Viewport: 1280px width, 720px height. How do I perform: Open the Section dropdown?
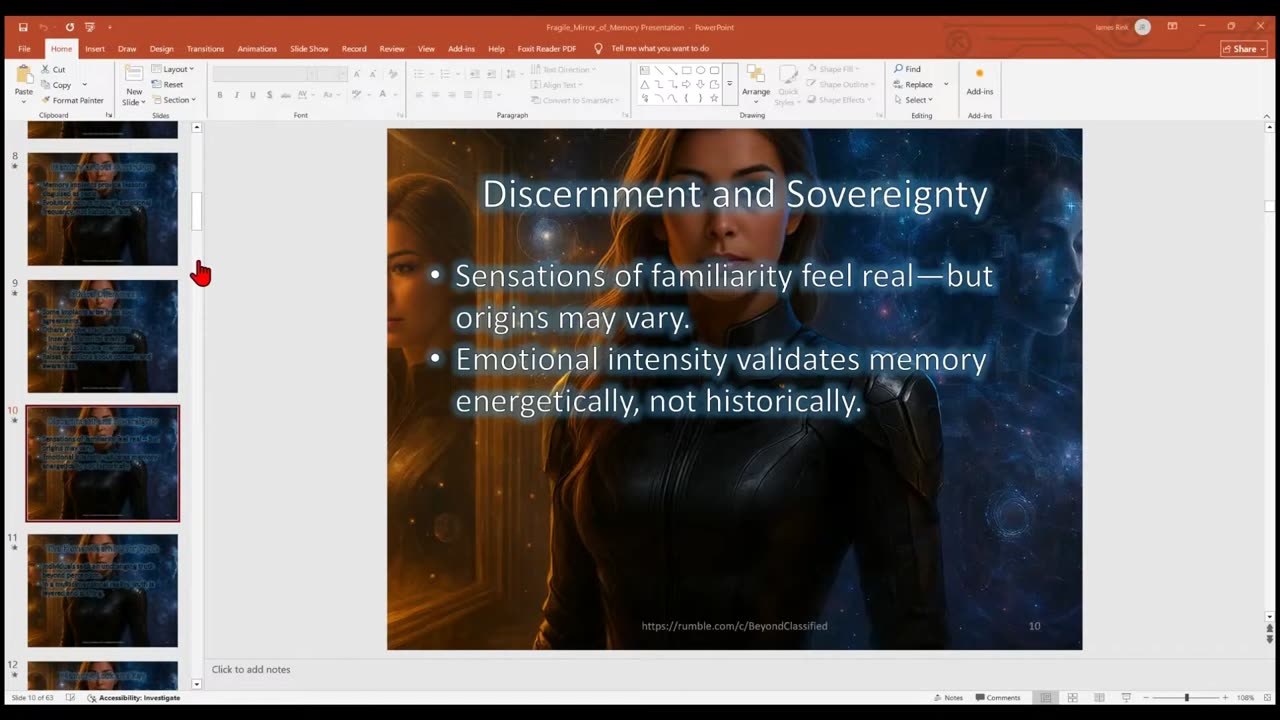pos(174,100)
